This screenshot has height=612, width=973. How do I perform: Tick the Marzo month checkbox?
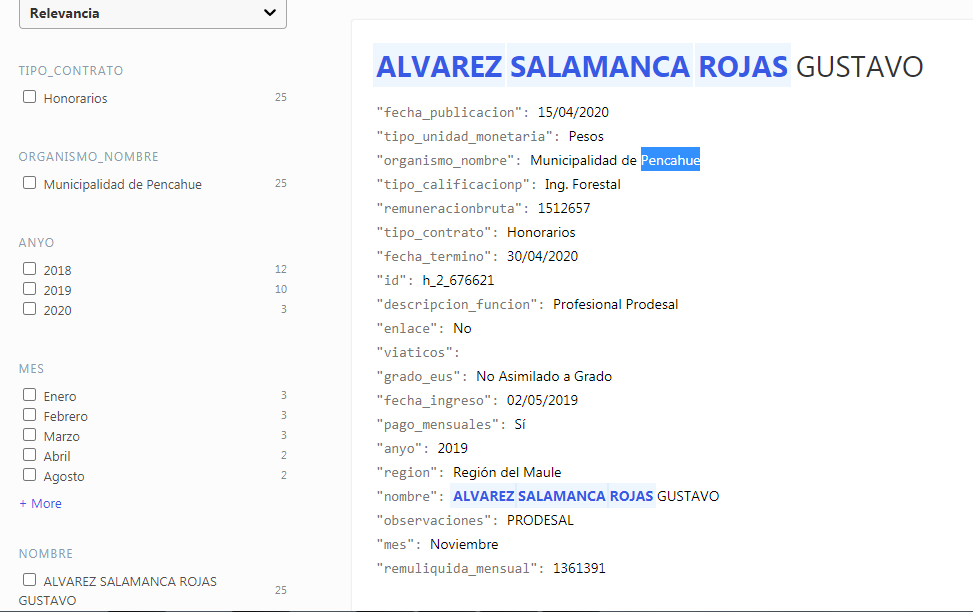[x=29, y=434]
